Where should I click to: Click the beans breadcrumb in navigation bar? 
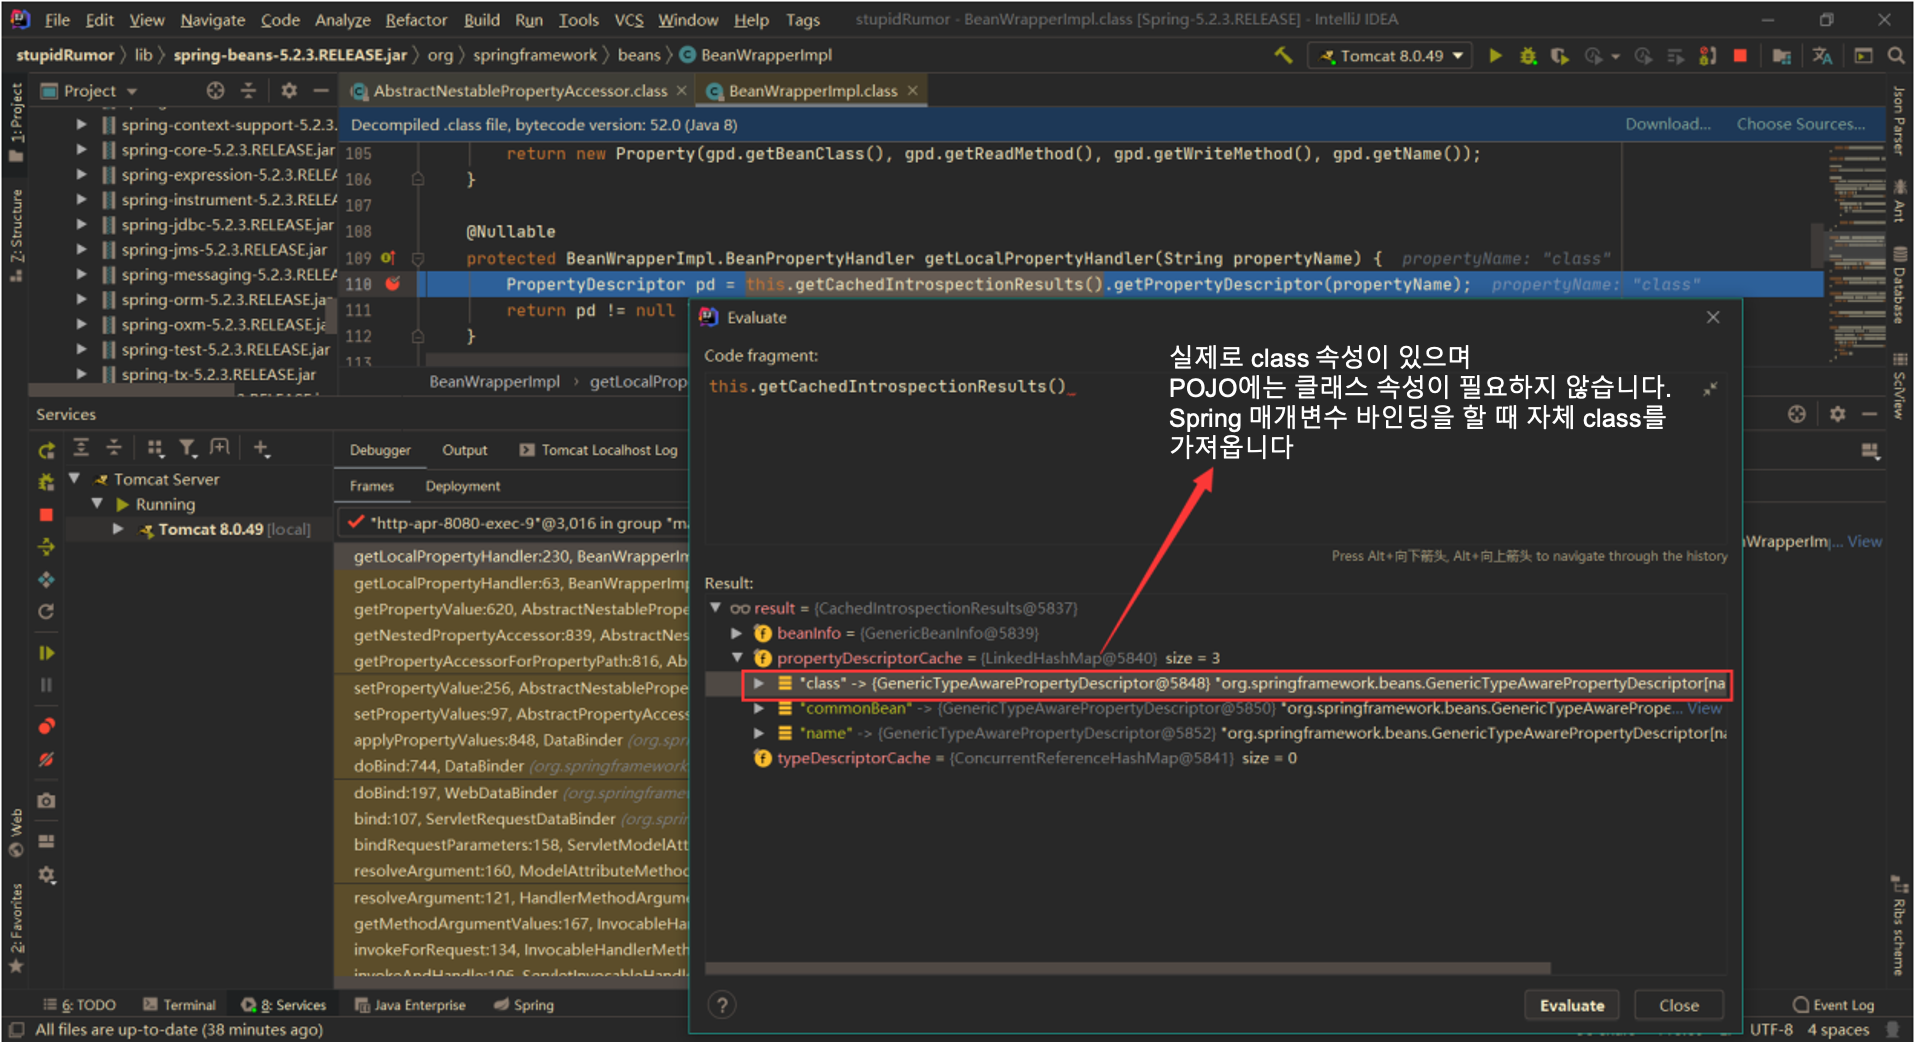(x=638, y=55)
